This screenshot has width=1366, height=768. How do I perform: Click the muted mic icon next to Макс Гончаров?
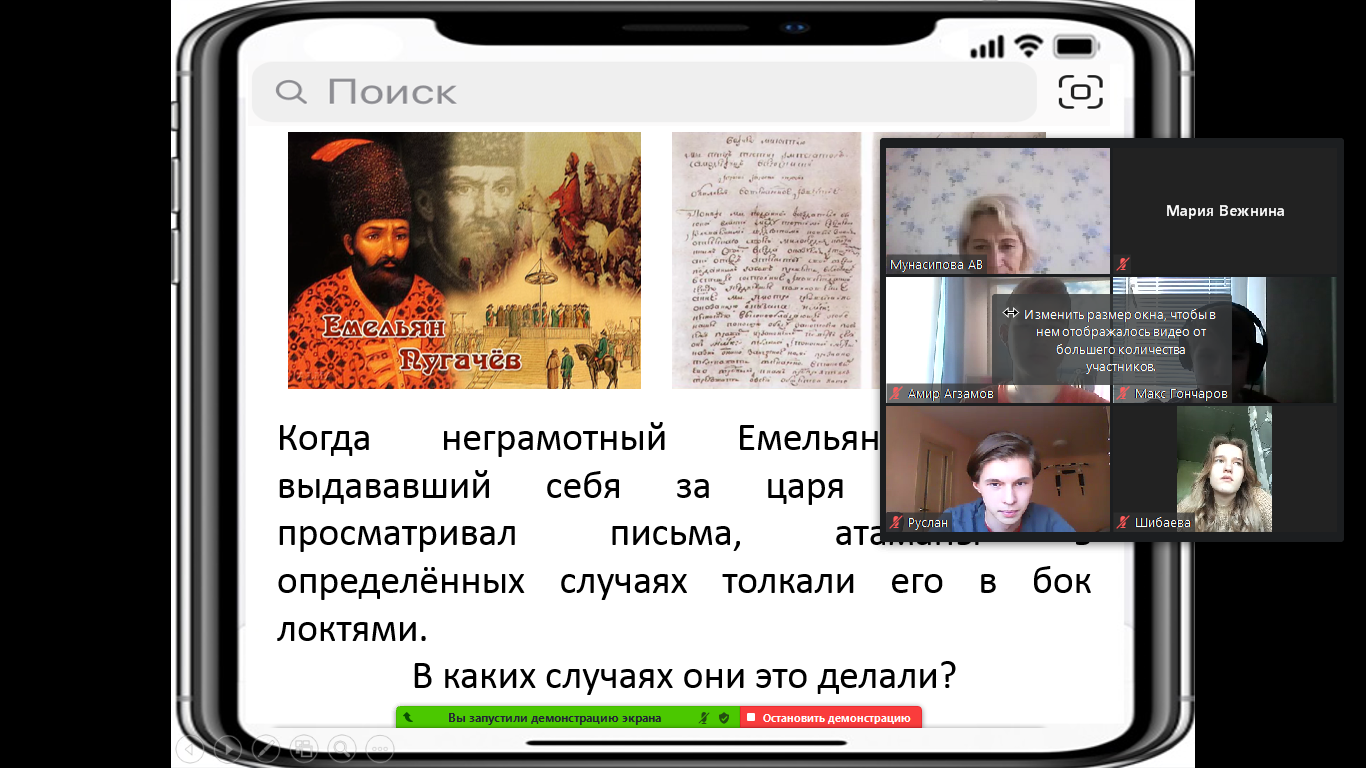tap(1123, 394)
